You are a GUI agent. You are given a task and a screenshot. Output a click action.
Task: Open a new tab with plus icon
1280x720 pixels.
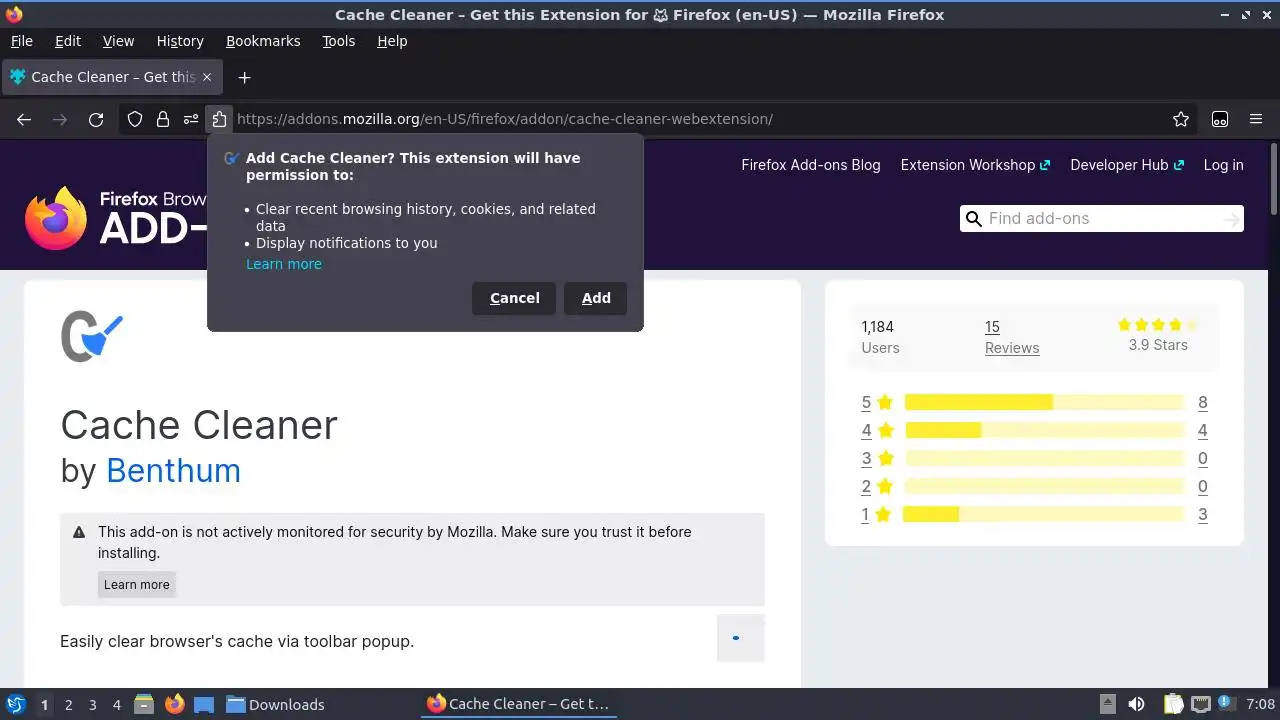tap(244, 77)
